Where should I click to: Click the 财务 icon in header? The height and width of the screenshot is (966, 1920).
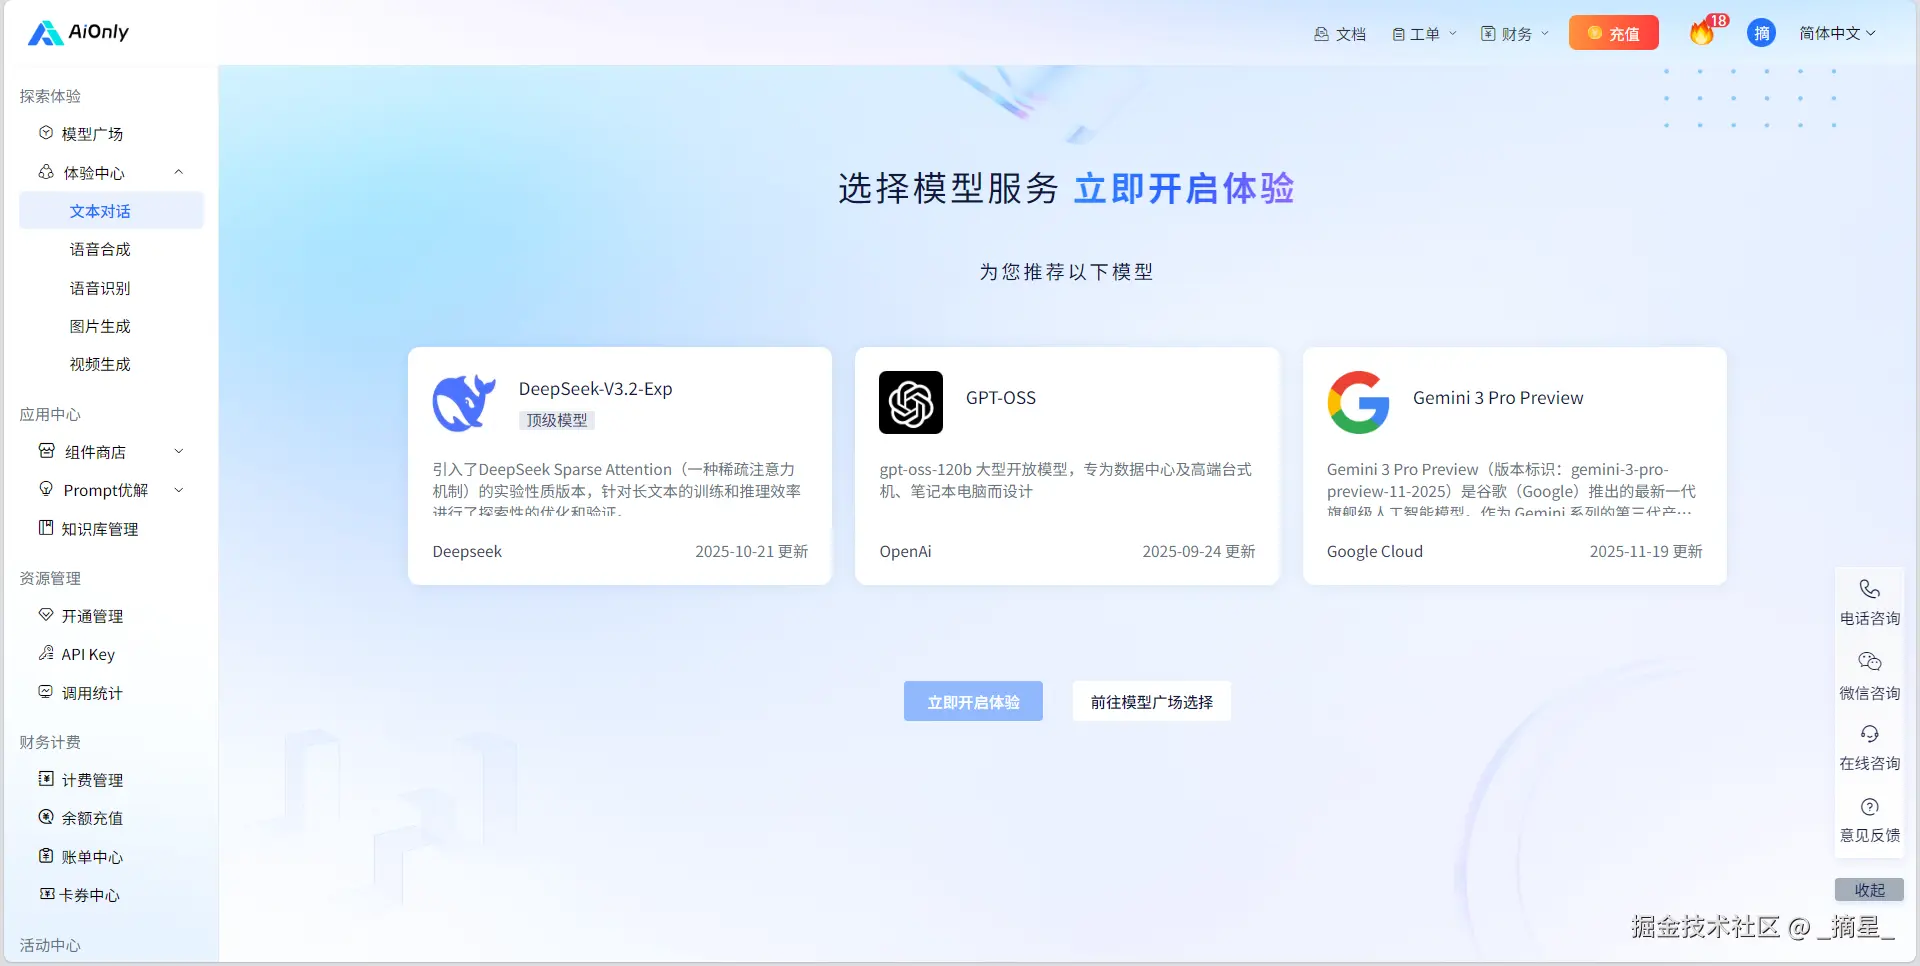[1488, 34]
